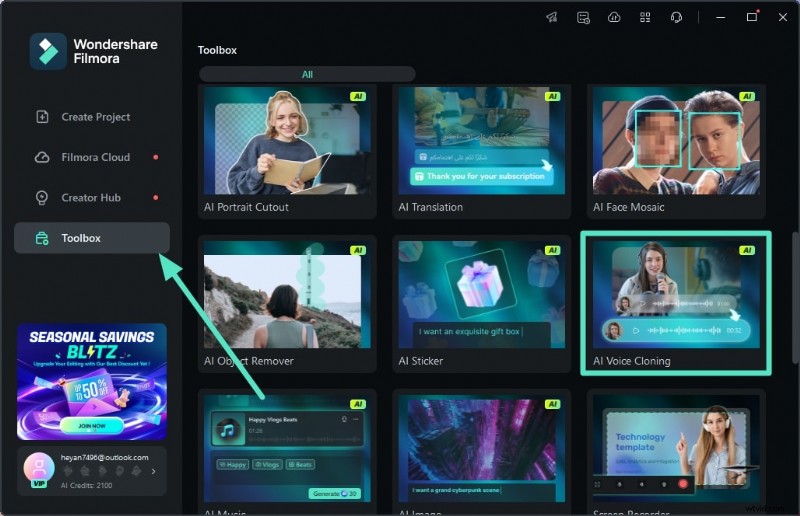The height and width of the screenshot is (516, 800).
Task: Click the AI Credits: 2100 text
Action: pos(86,485)
